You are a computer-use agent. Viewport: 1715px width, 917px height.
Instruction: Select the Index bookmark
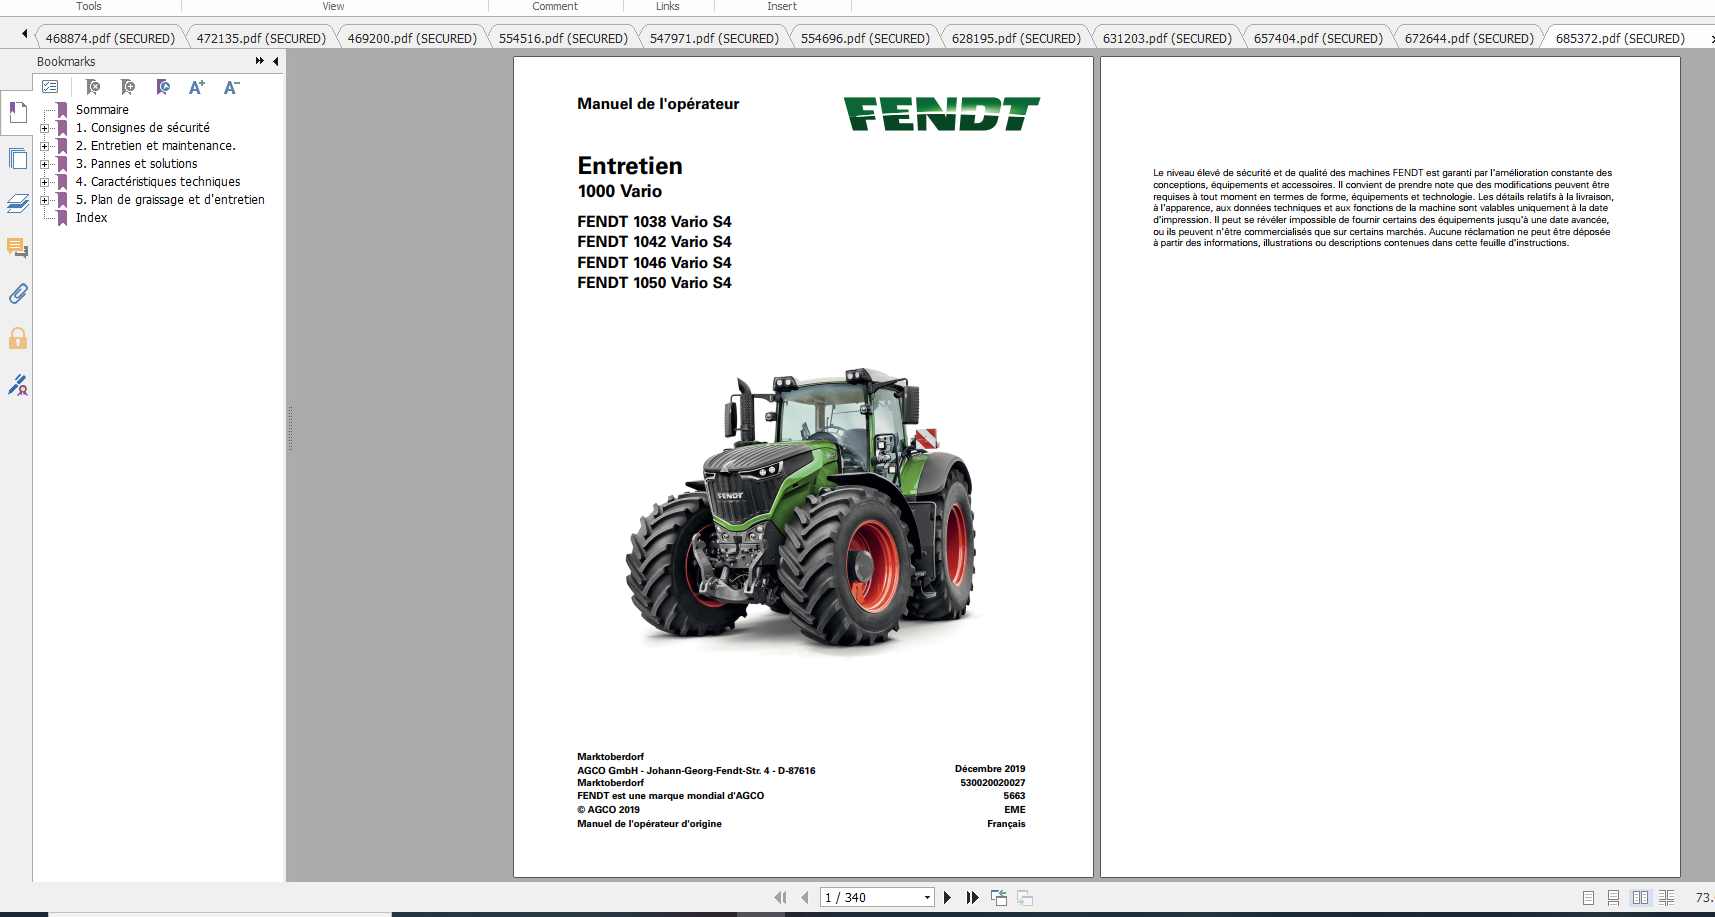coord(91,218)
